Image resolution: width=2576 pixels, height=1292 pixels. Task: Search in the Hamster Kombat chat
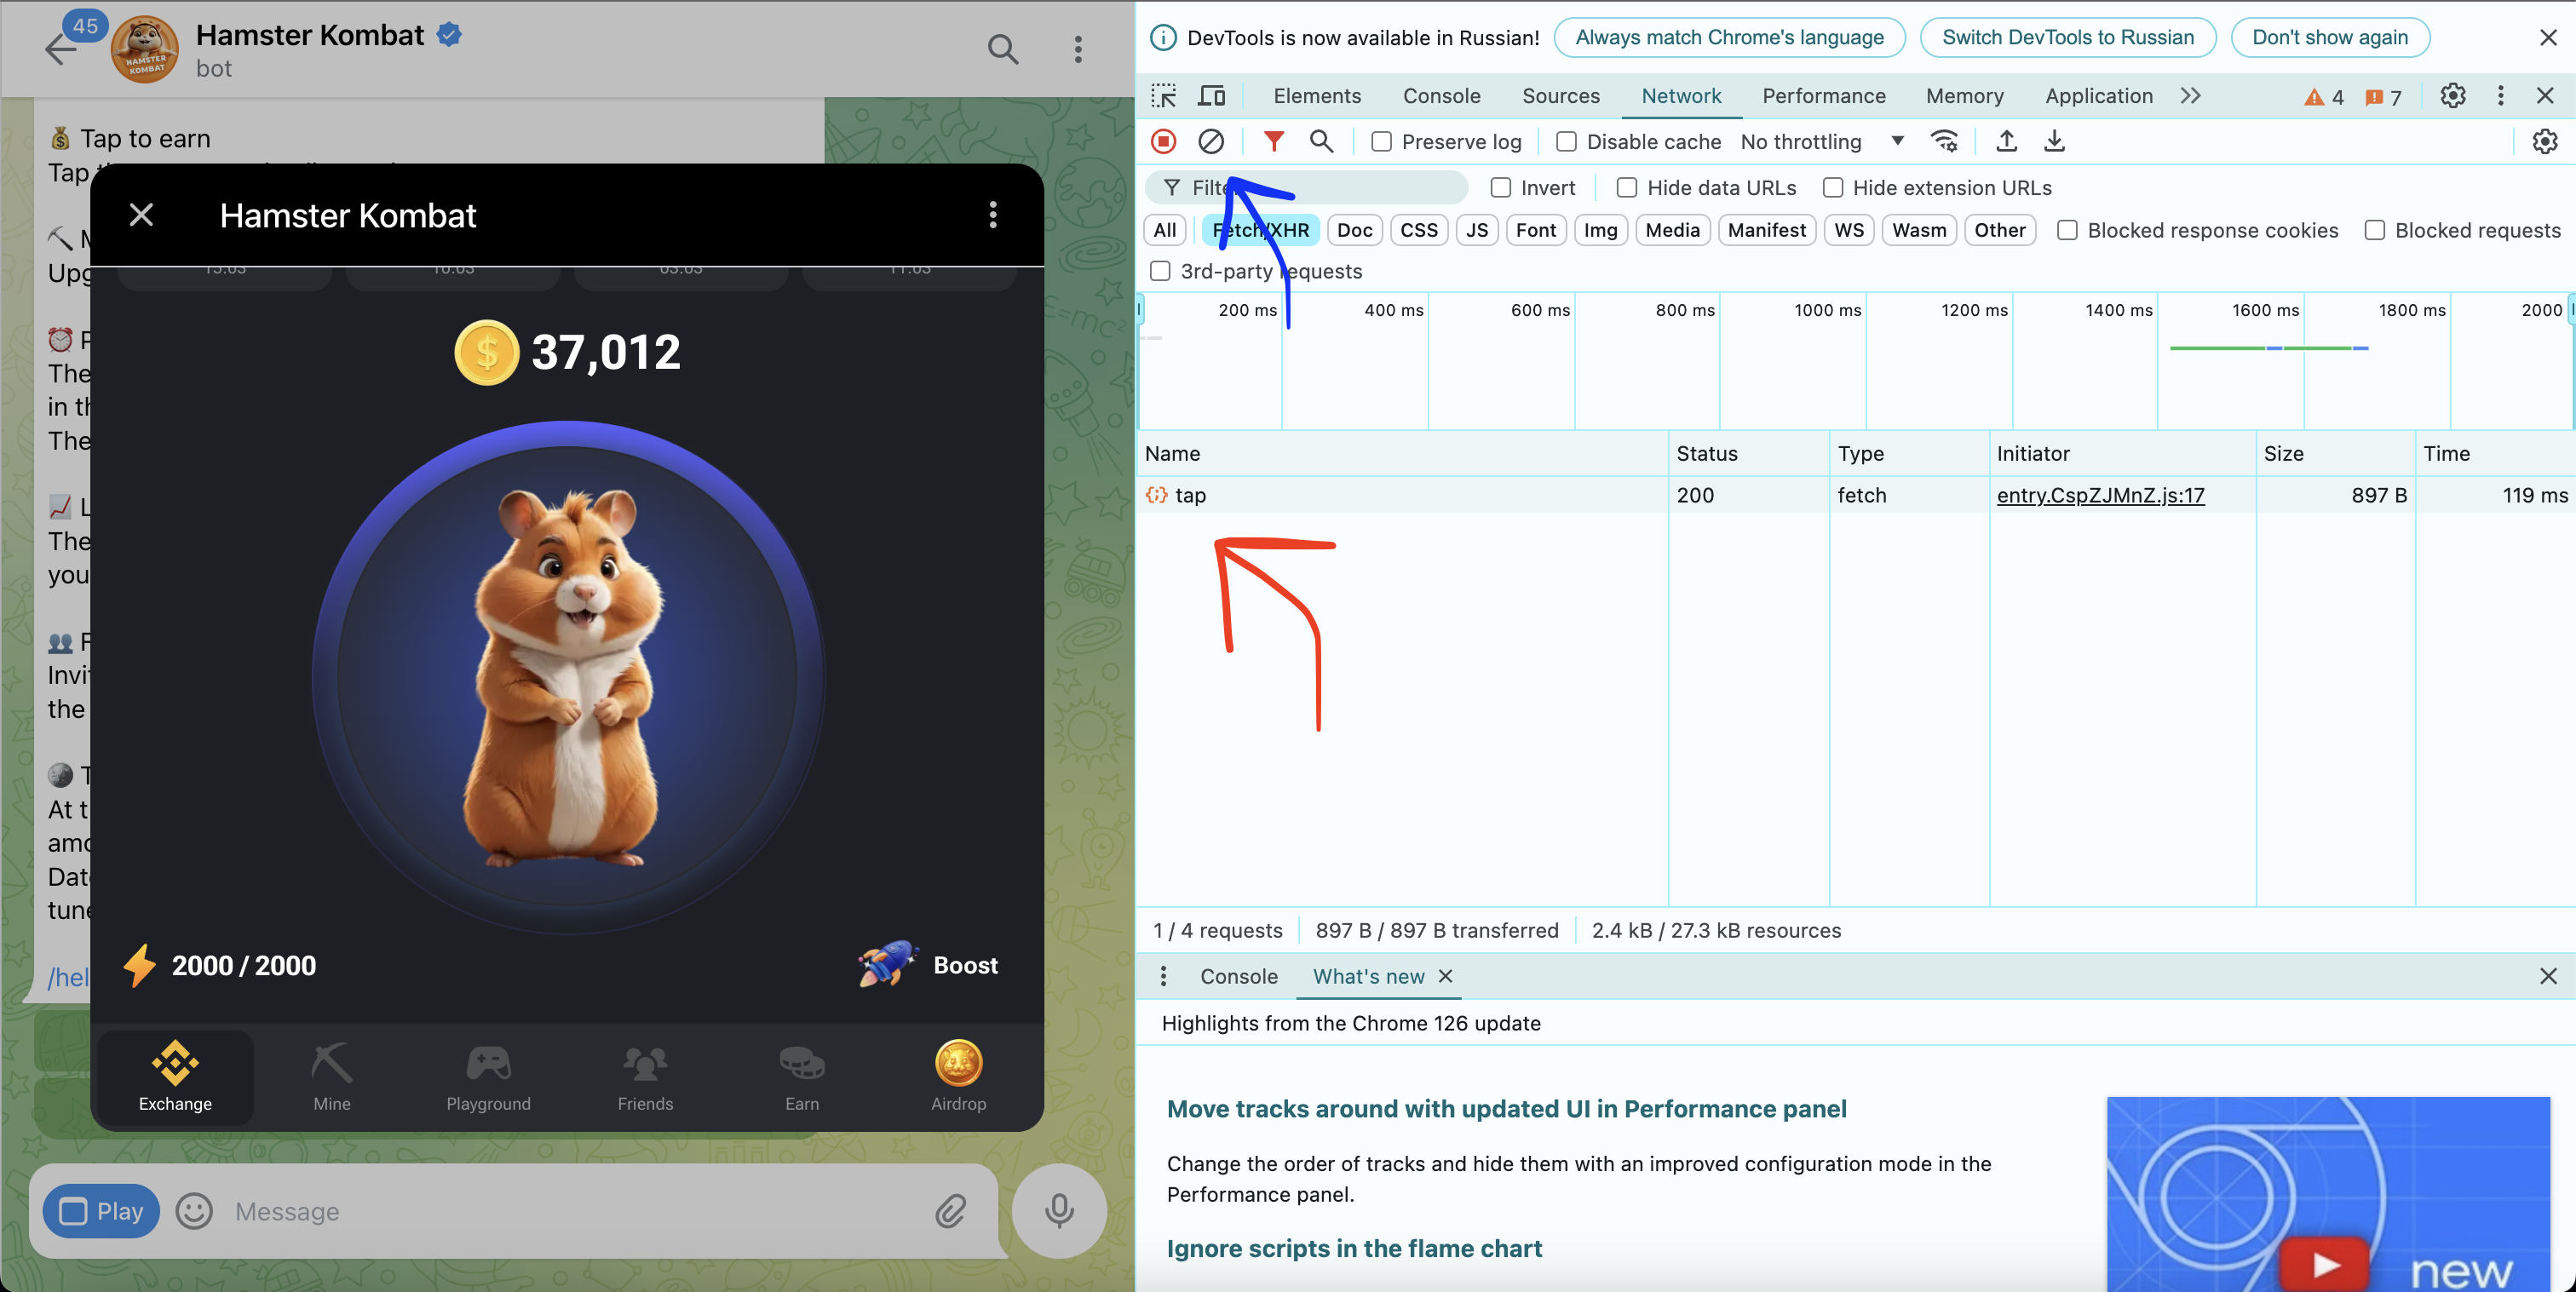click(x=1003, y=49)
